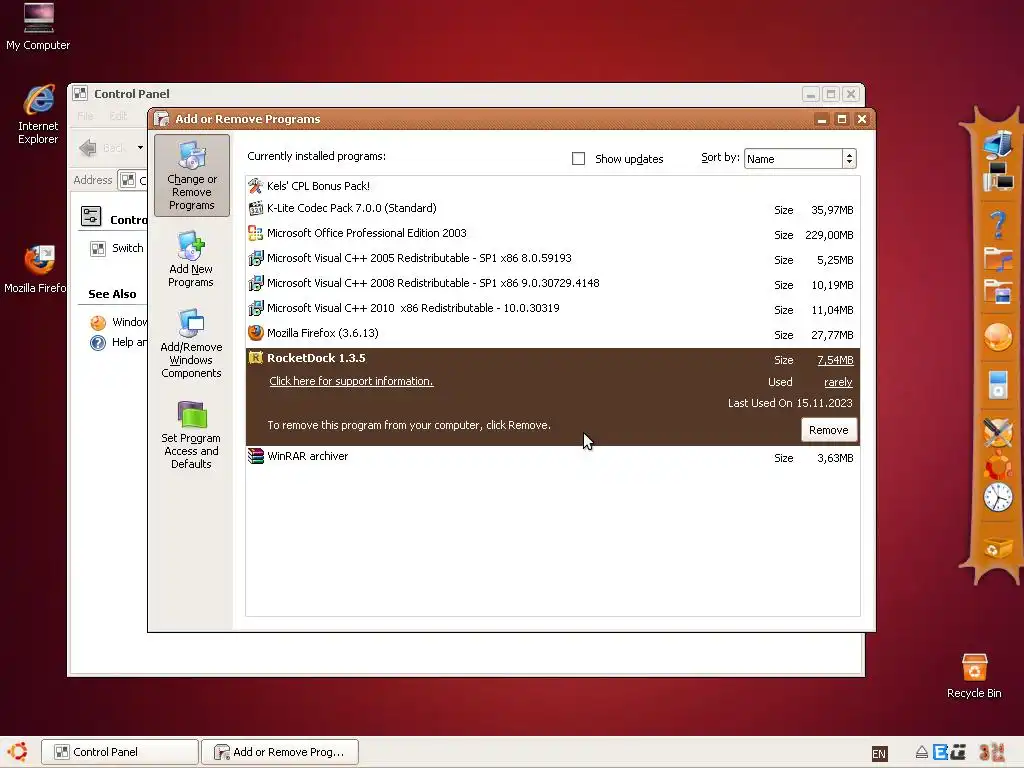Open the Recycle Bin on the desktop

click(974, 676)
